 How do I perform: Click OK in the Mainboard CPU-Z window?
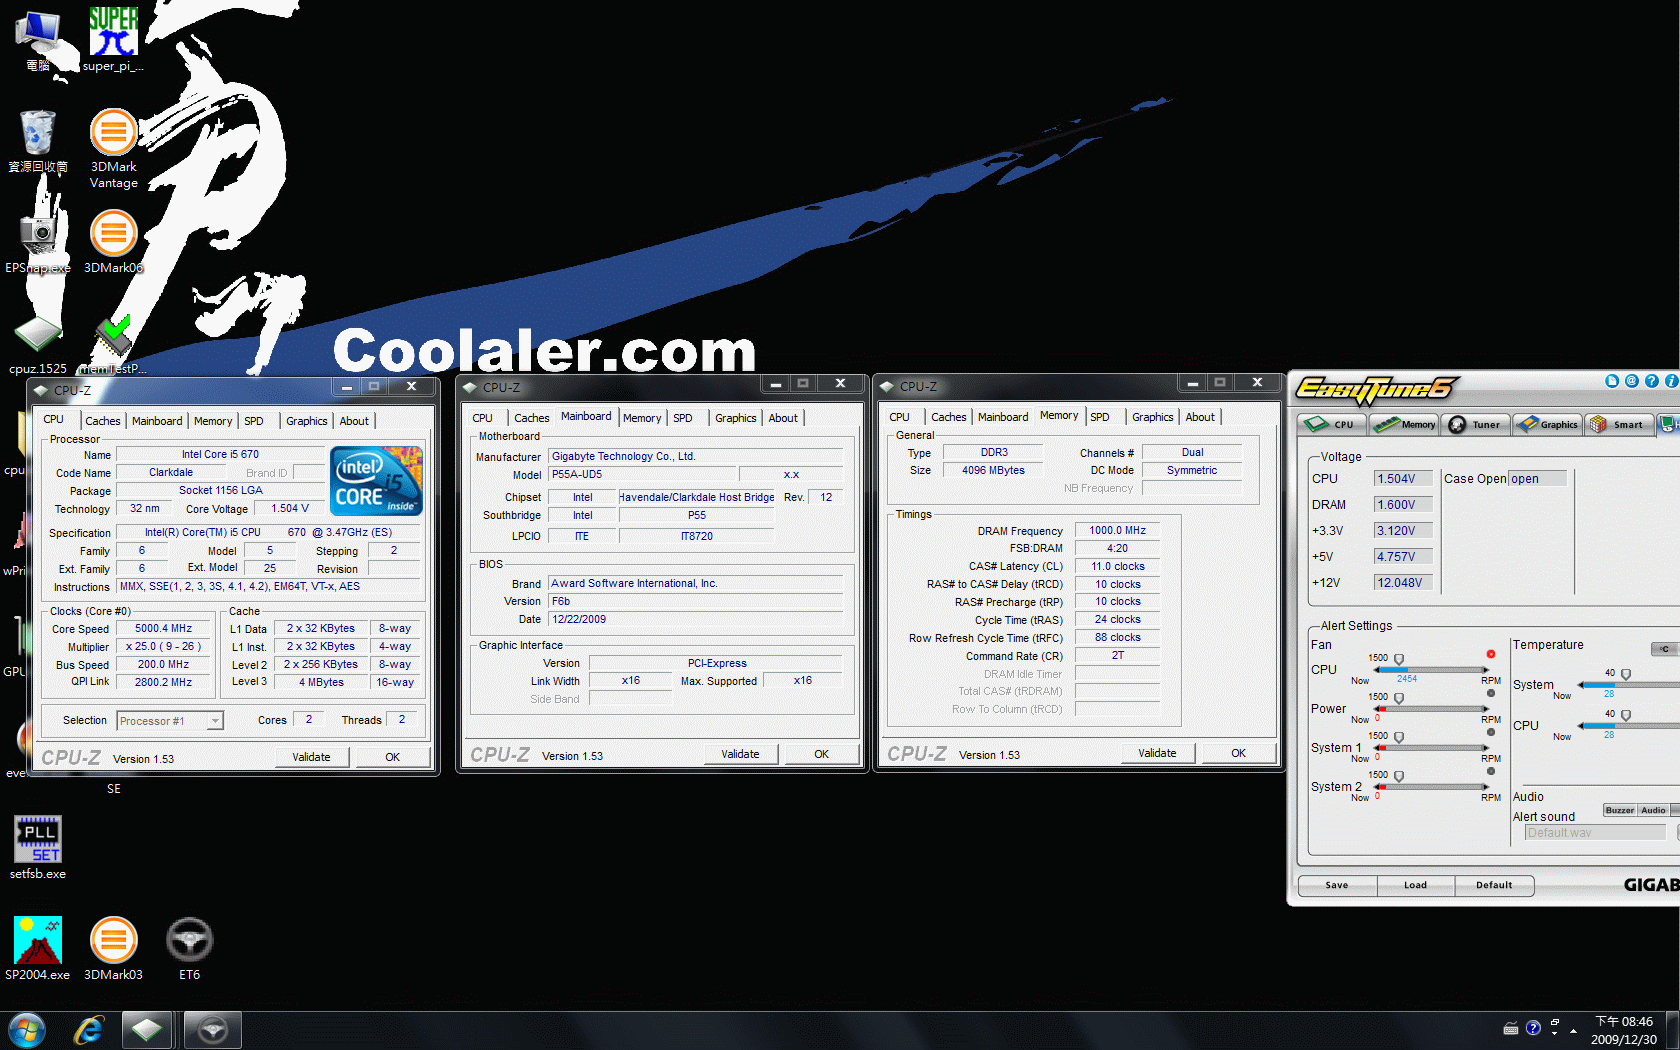pyautogui.click(x=821, y=754)
